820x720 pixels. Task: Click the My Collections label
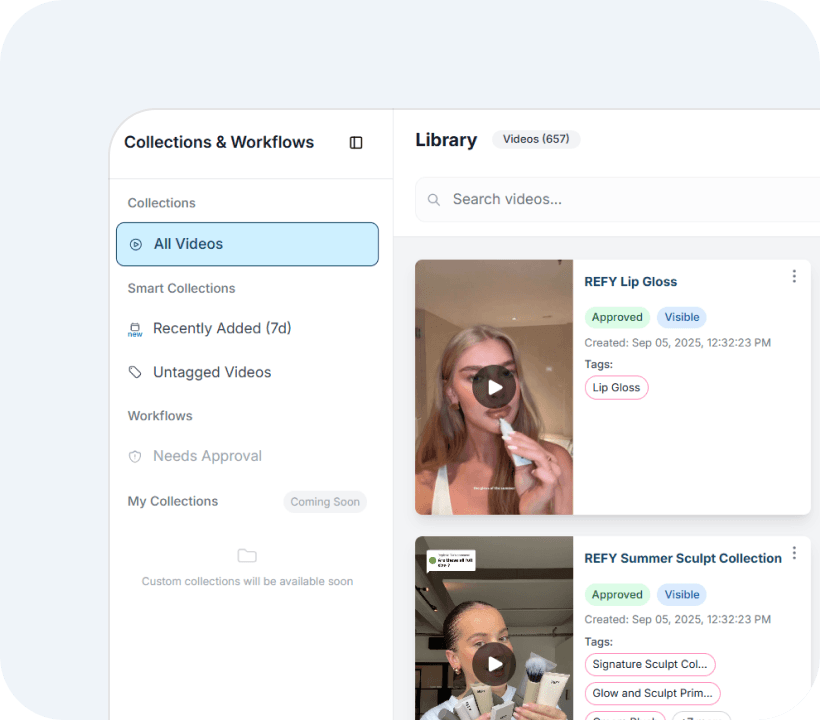pyautogui.click(x=173, y=501)
